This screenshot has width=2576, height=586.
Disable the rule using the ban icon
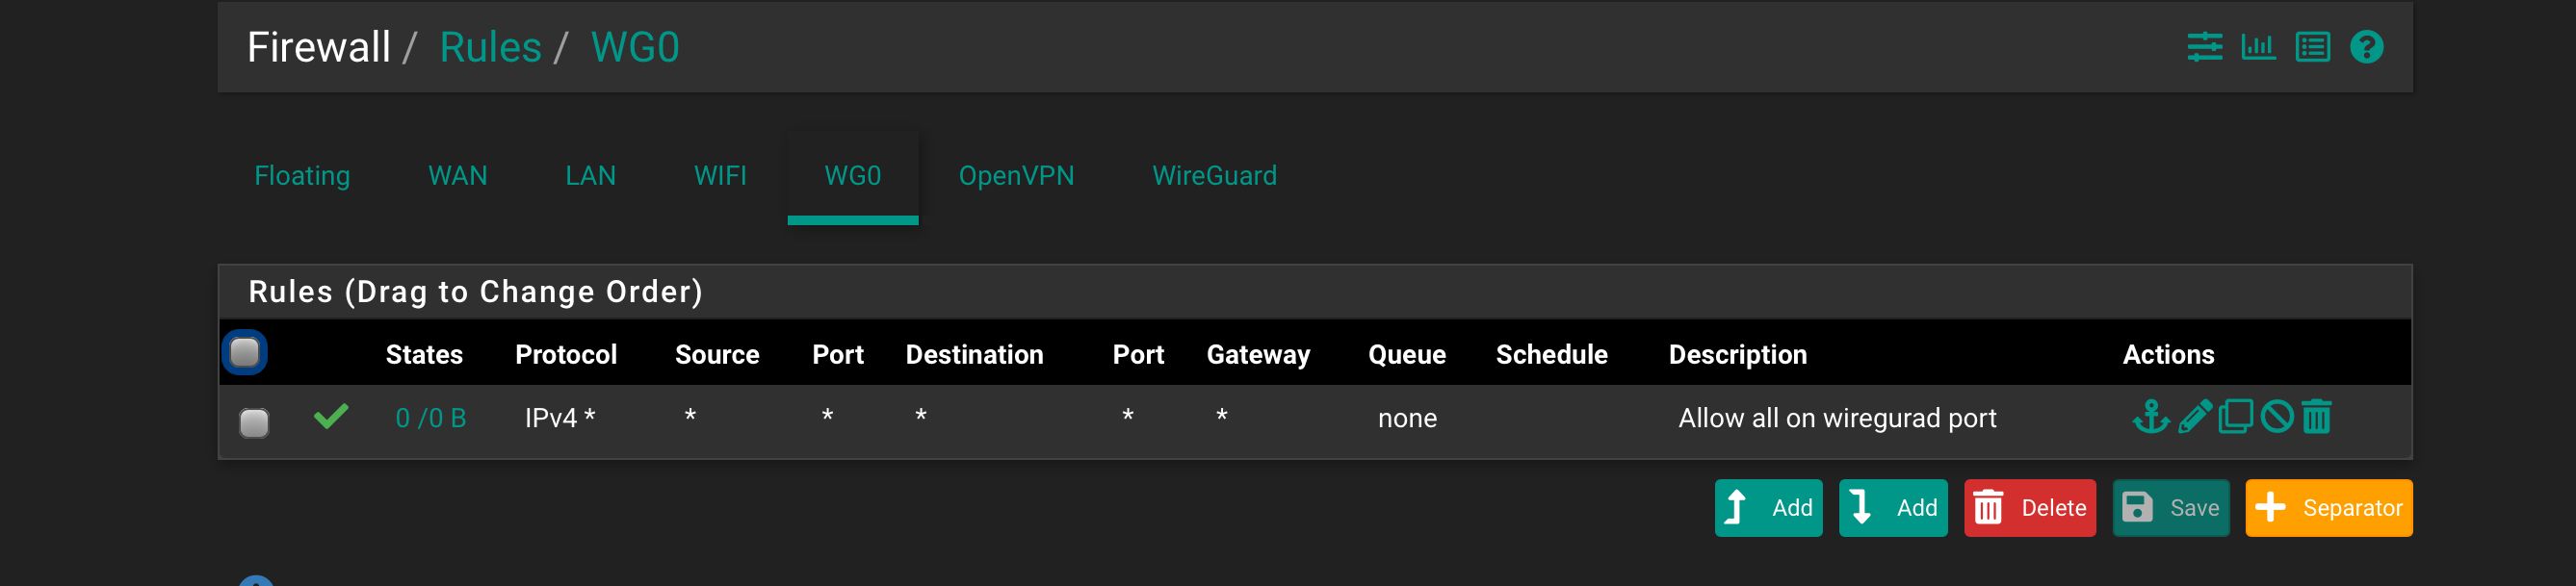click(2277, 416)
